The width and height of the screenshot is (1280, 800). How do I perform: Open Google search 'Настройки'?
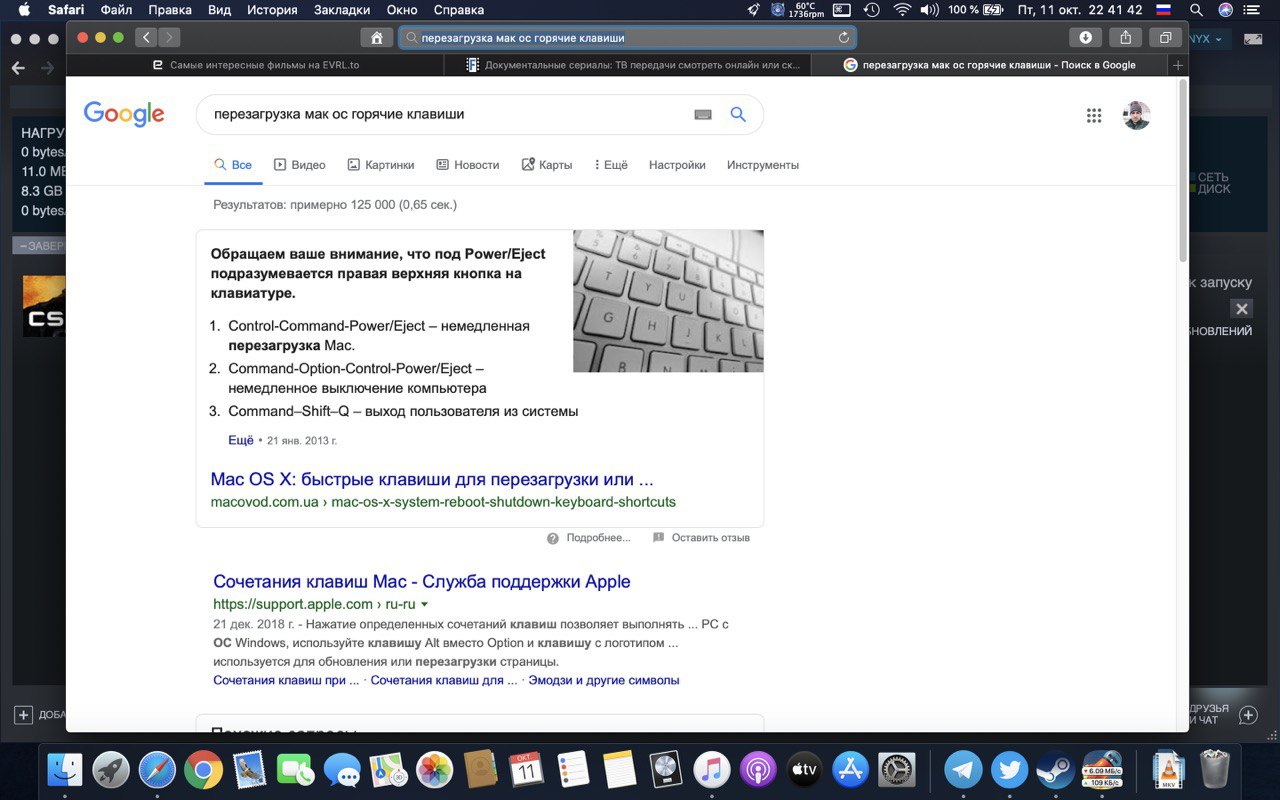pyautogui.click(x=677, y=165)
